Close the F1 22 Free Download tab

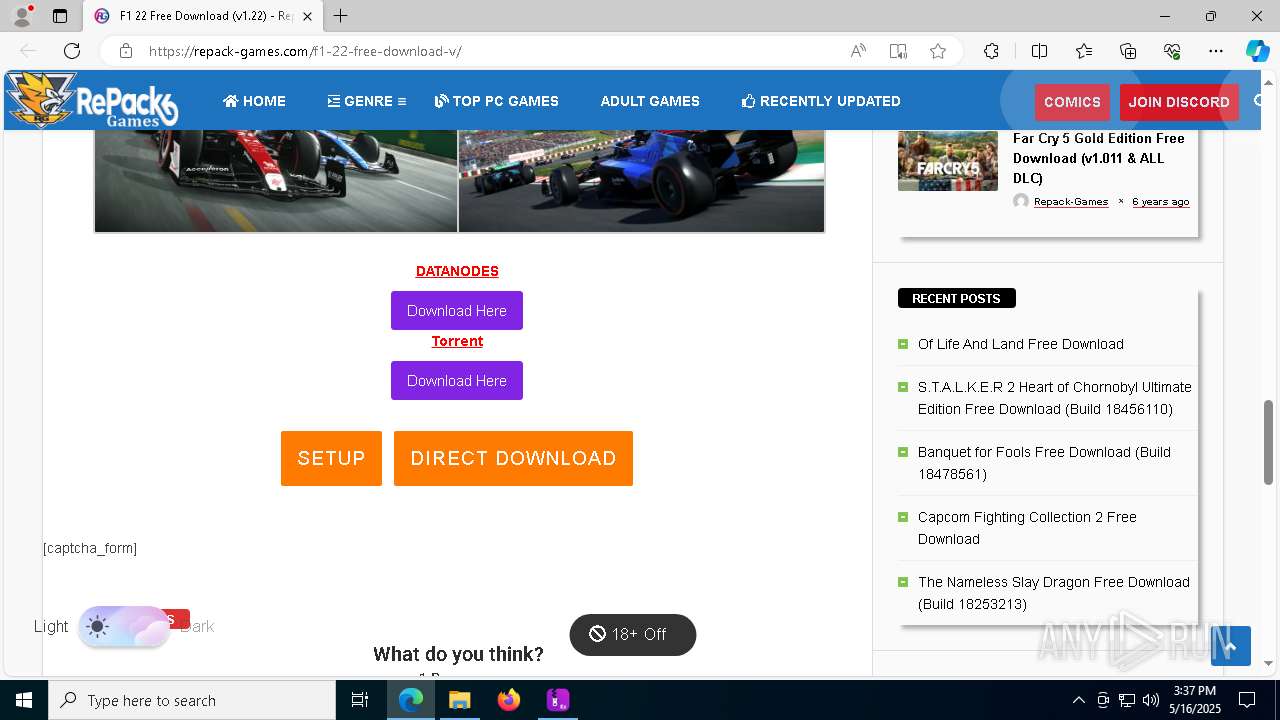pyautogui.click(x=308, y=16)
